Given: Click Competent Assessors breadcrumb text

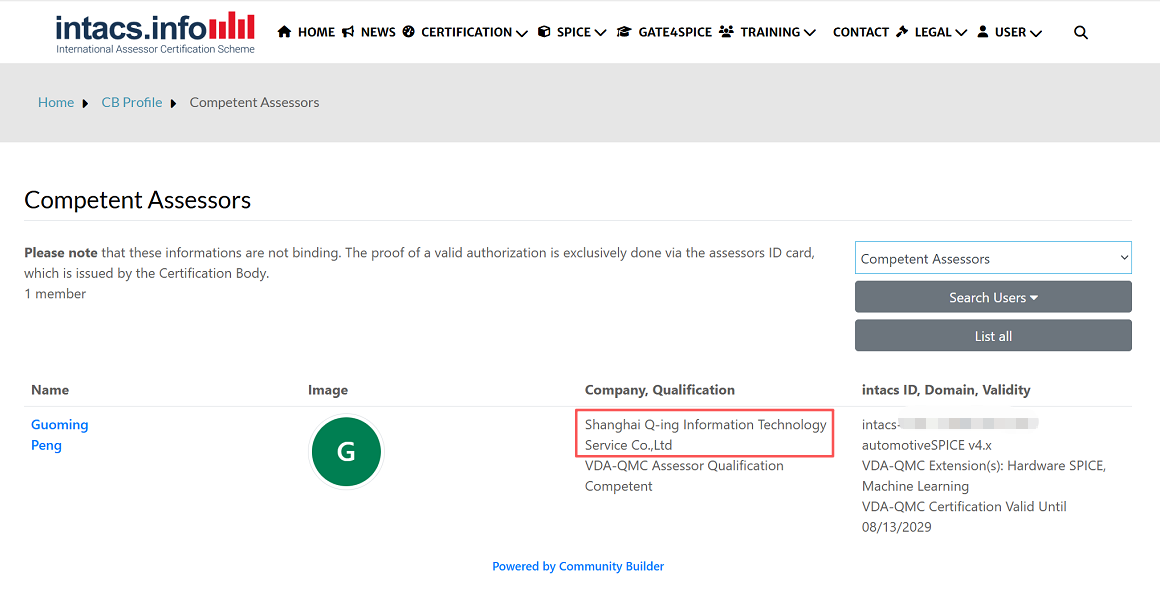Looking at the screenshot, I should click(254, 102).
